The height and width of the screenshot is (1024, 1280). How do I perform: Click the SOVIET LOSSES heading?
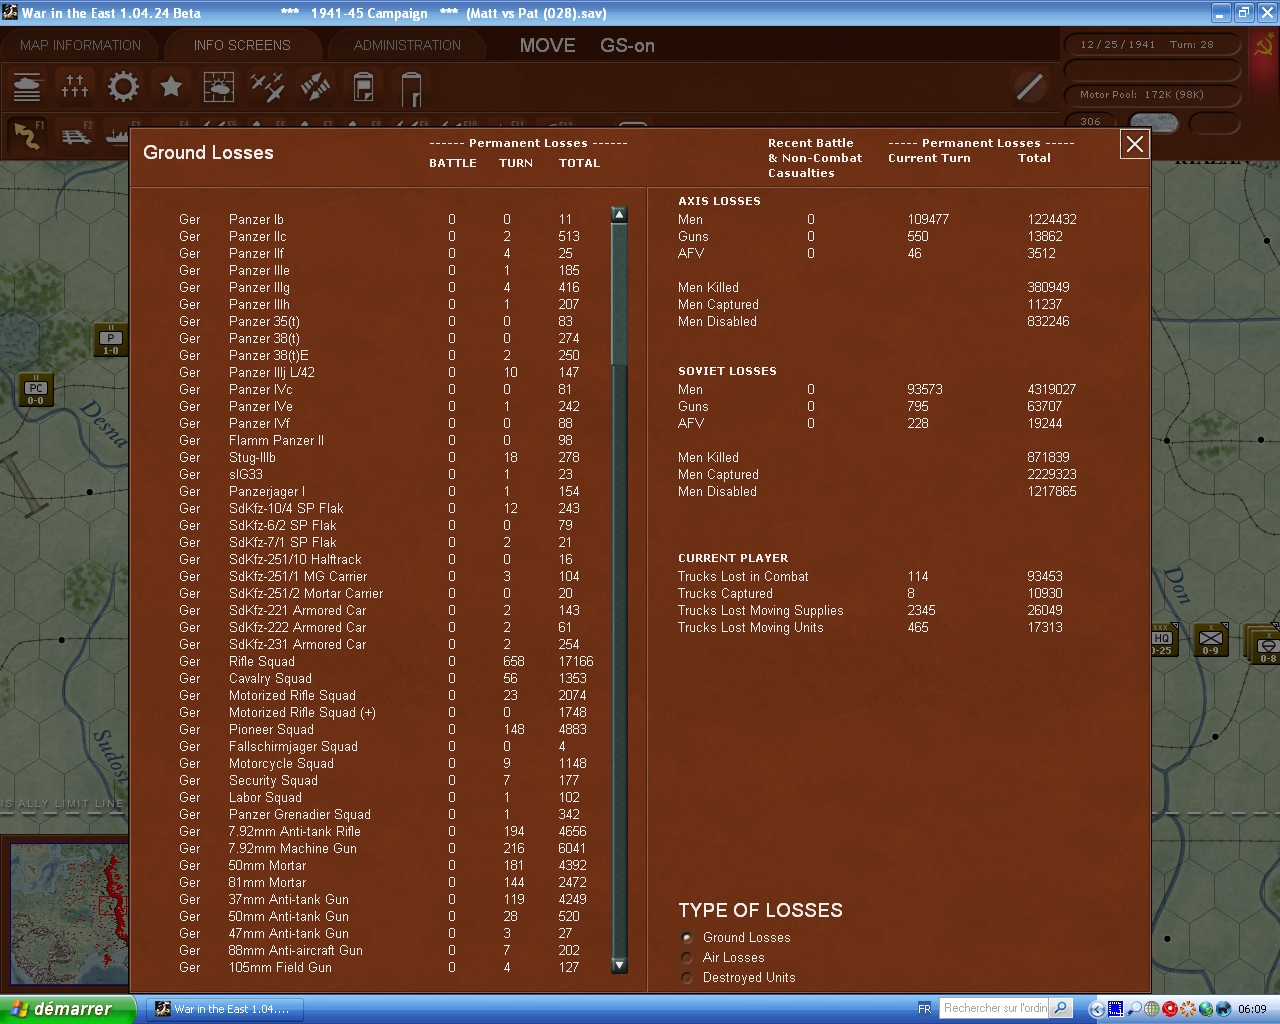pos(727,371)
